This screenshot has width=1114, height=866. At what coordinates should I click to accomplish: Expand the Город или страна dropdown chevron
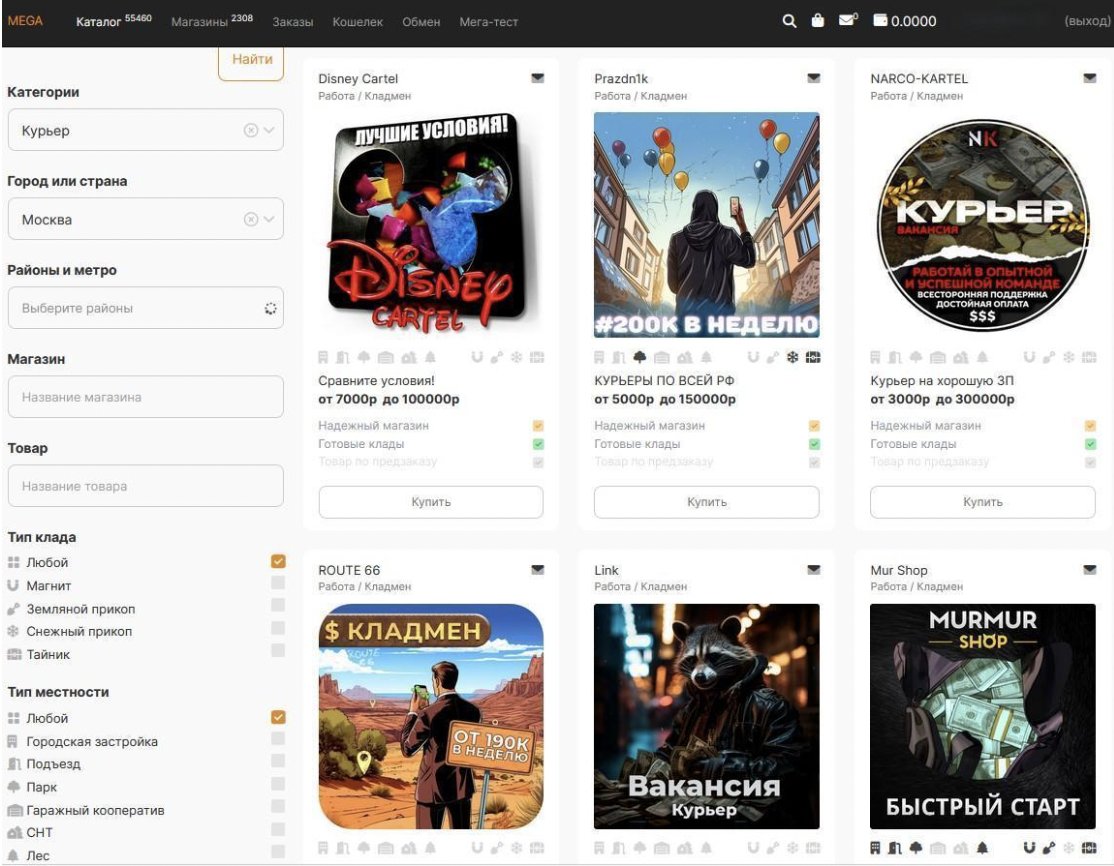[269, 219]
